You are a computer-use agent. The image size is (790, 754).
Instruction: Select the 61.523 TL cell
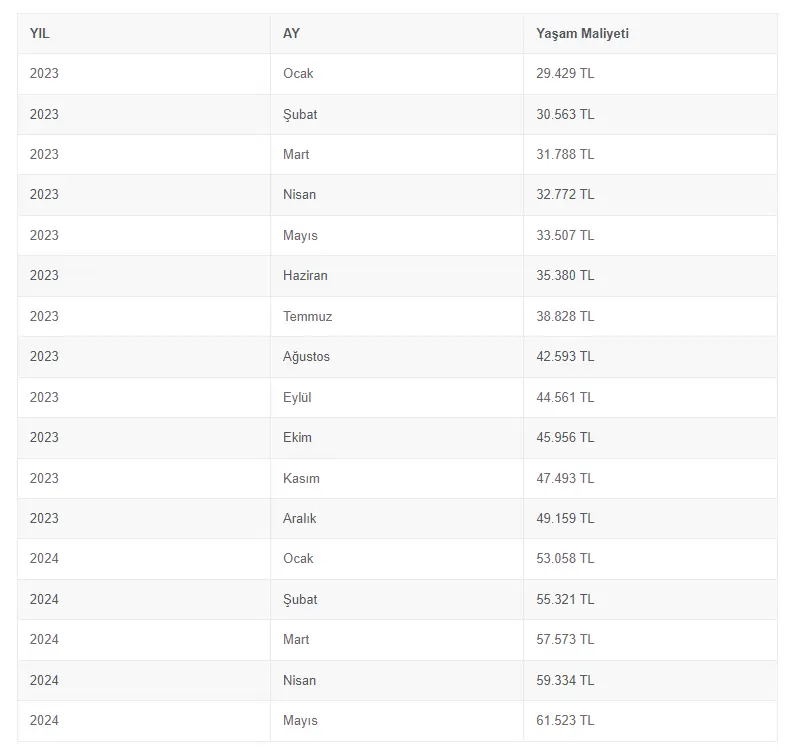tap(565, 720)
